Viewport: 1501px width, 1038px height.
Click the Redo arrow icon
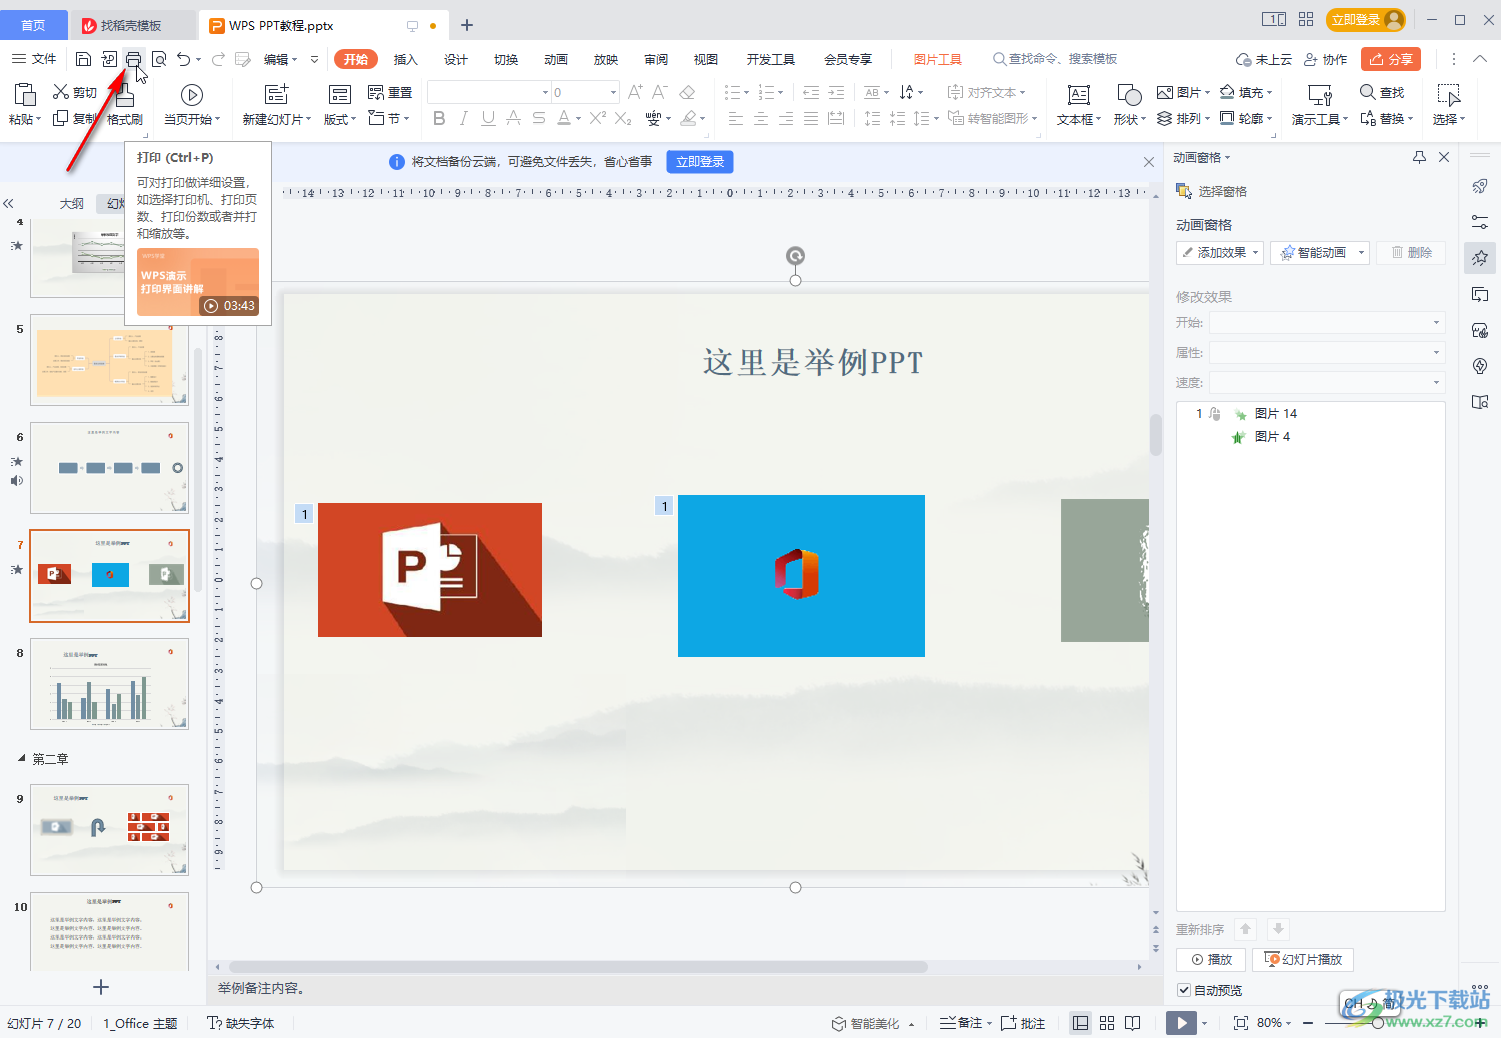218,59
